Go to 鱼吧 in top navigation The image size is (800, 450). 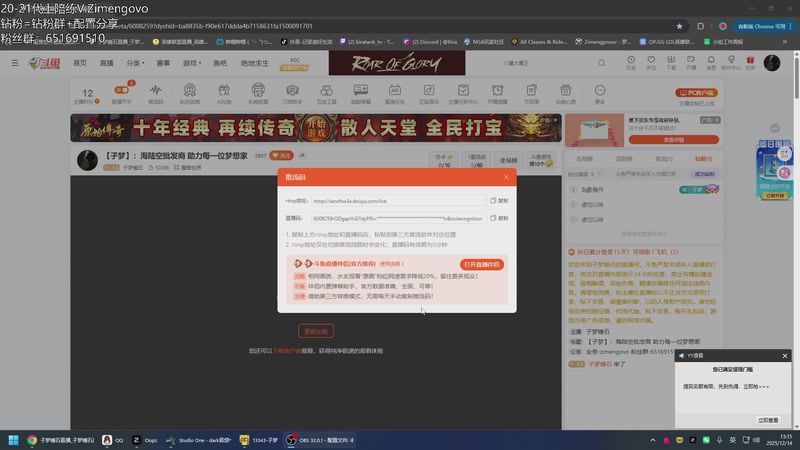tap(220, 63)
